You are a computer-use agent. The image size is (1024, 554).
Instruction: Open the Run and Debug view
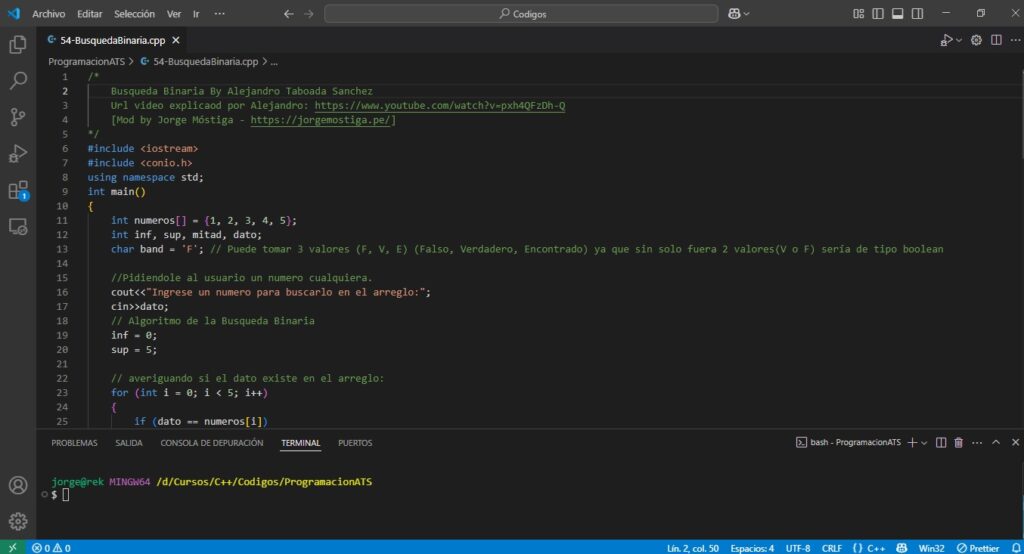click(x=18, y=154)
